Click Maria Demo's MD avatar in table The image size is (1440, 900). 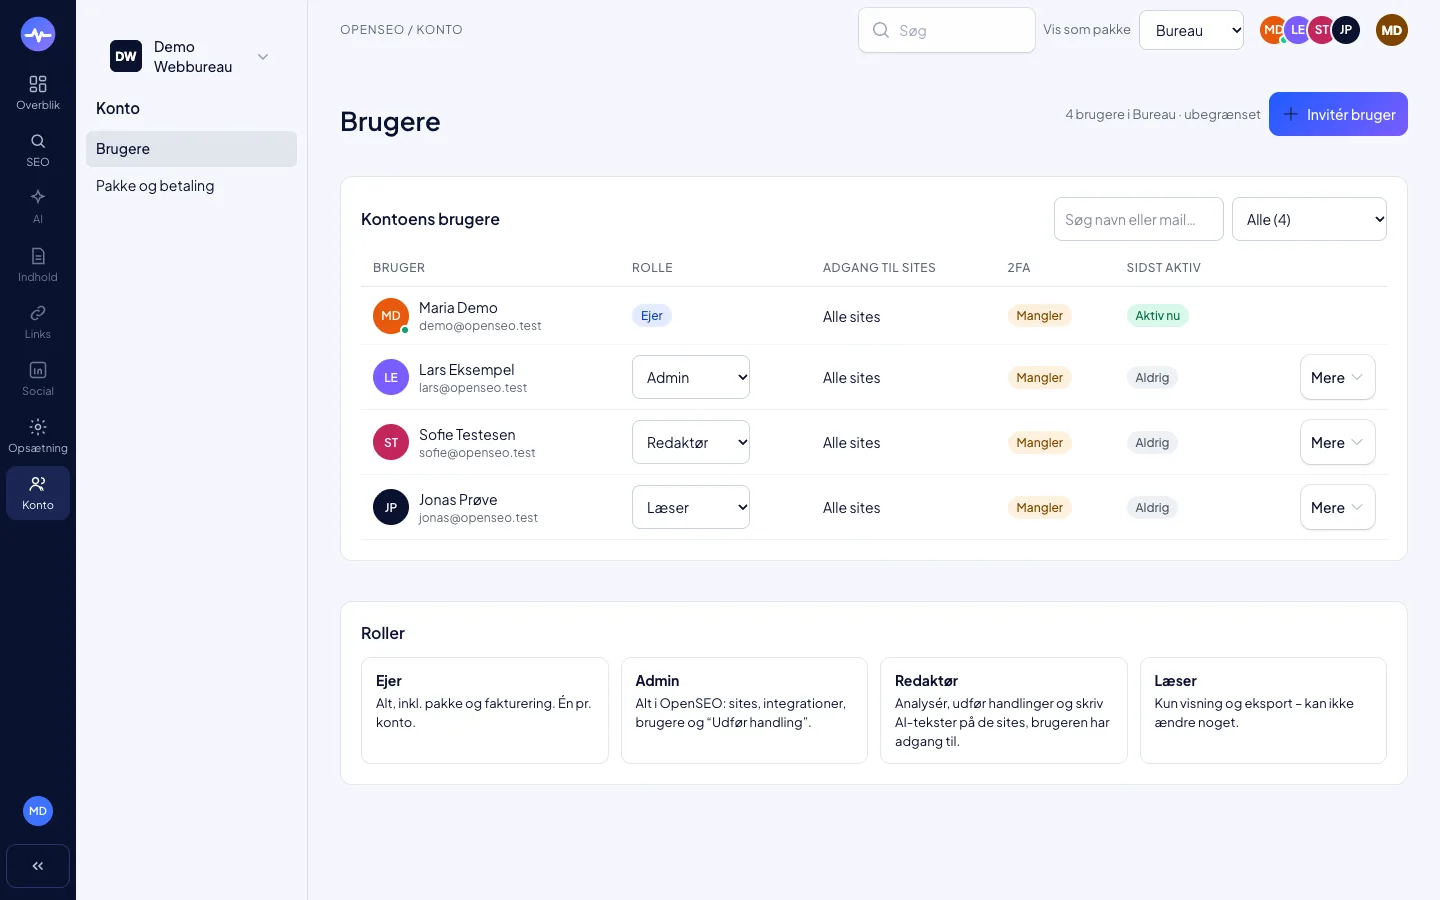click(391, 316)
